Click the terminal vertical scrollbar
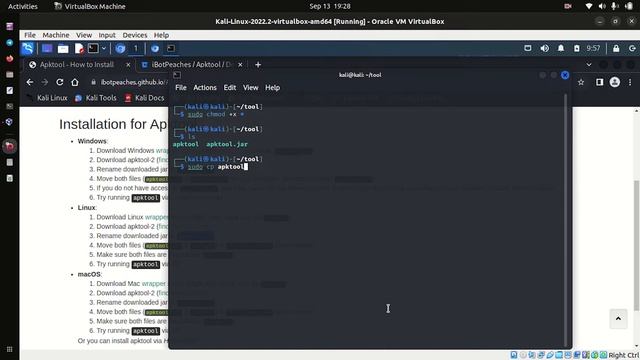This screenshot has width=640, height=360. pos(565,220)
